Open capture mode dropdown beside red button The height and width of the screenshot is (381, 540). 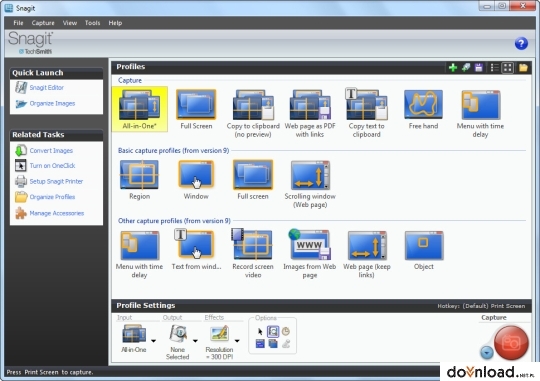coord(487,353)
